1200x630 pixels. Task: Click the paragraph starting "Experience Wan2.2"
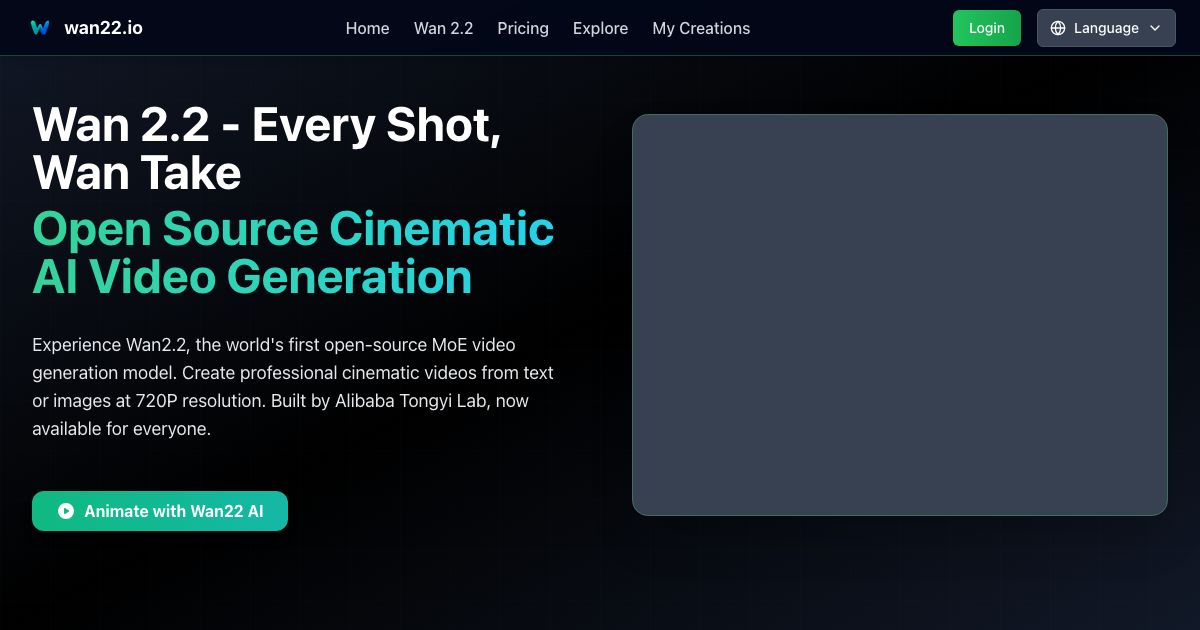point(293,387)
